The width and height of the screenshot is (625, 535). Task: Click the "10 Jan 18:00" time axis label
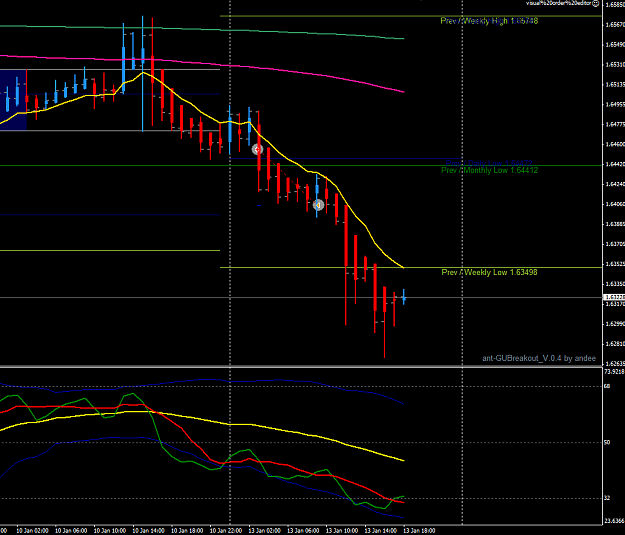point(187,531)
